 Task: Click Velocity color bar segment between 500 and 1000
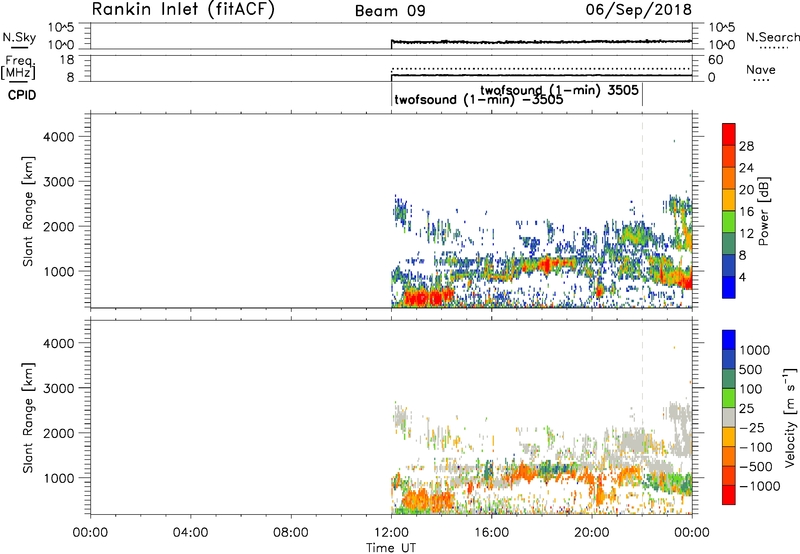tap(729, 359)
